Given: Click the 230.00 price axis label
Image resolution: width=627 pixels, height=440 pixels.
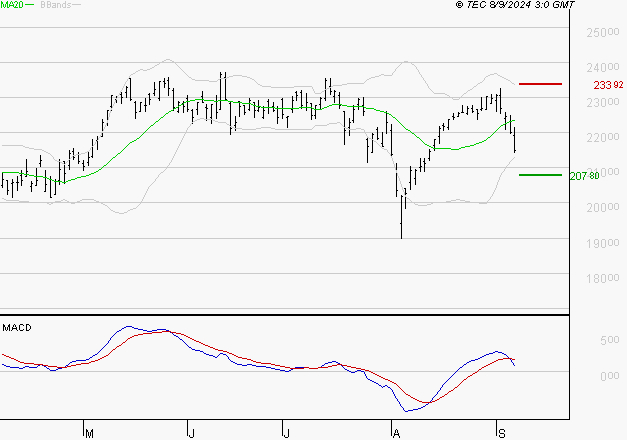Looking at the screenshot, I should (603, 102).
